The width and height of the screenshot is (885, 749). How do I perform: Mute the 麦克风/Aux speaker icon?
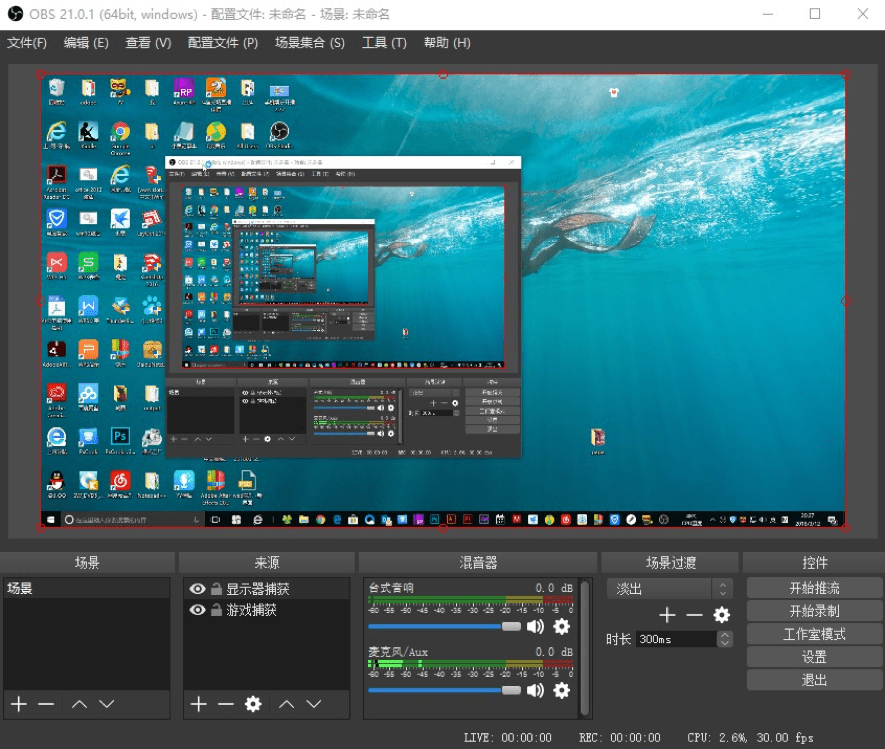coord(535,690)
